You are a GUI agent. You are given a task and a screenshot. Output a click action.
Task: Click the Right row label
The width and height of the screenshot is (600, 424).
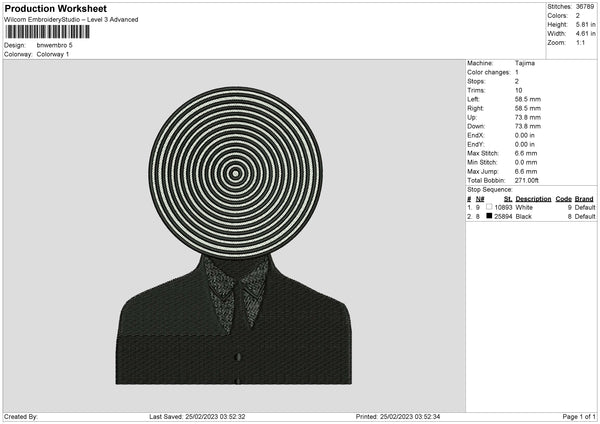(x=474, y=108)
